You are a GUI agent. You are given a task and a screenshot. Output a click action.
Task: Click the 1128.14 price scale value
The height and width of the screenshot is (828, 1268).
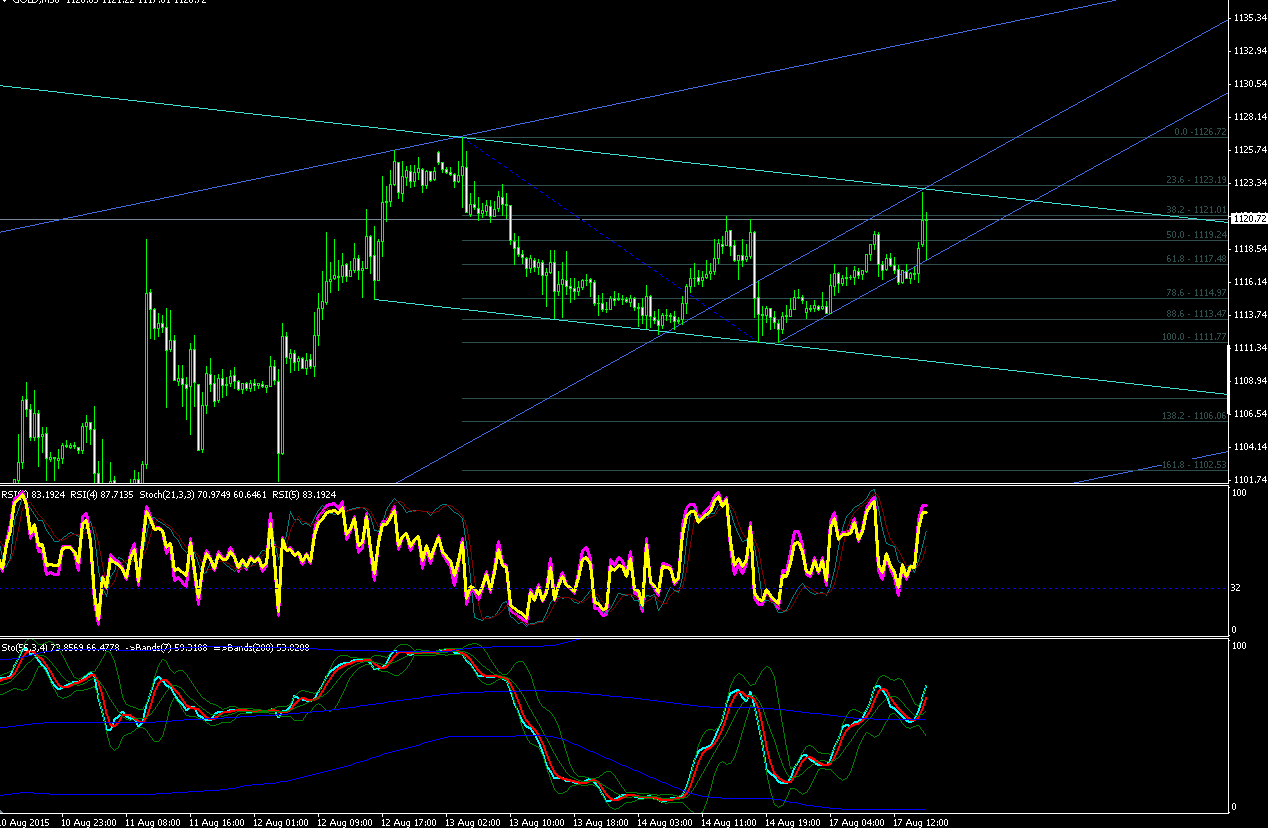pos(1251,116)
